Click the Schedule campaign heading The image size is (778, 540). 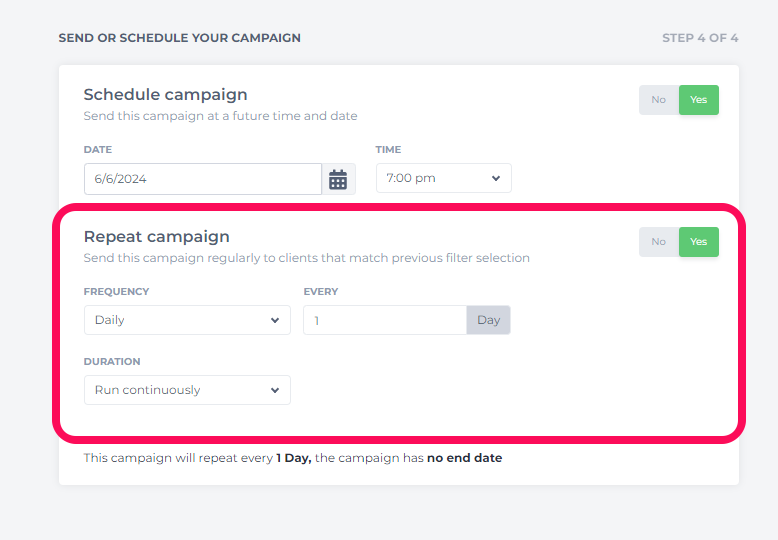pyautogui.click(x=165, y=94)
